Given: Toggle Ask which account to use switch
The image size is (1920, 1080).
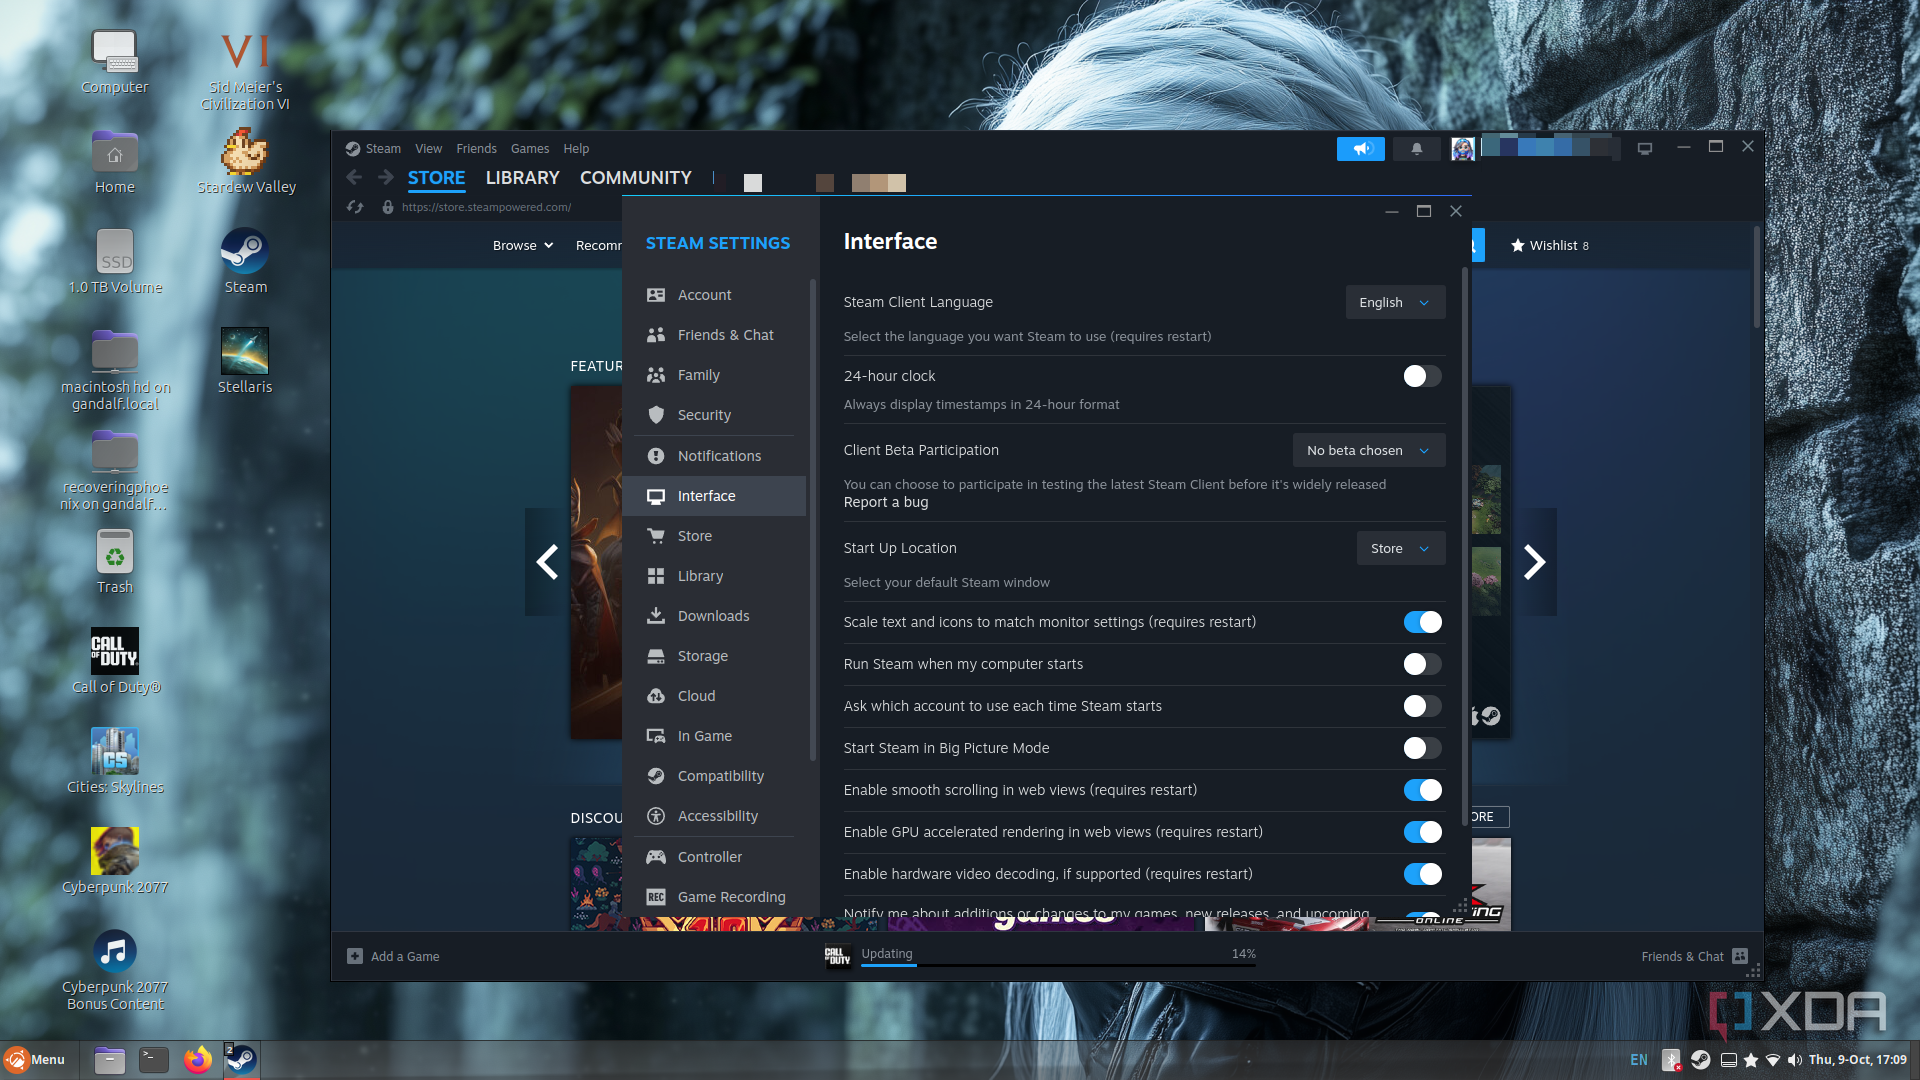Looking at the screenshot, I should click(1422, 706).
